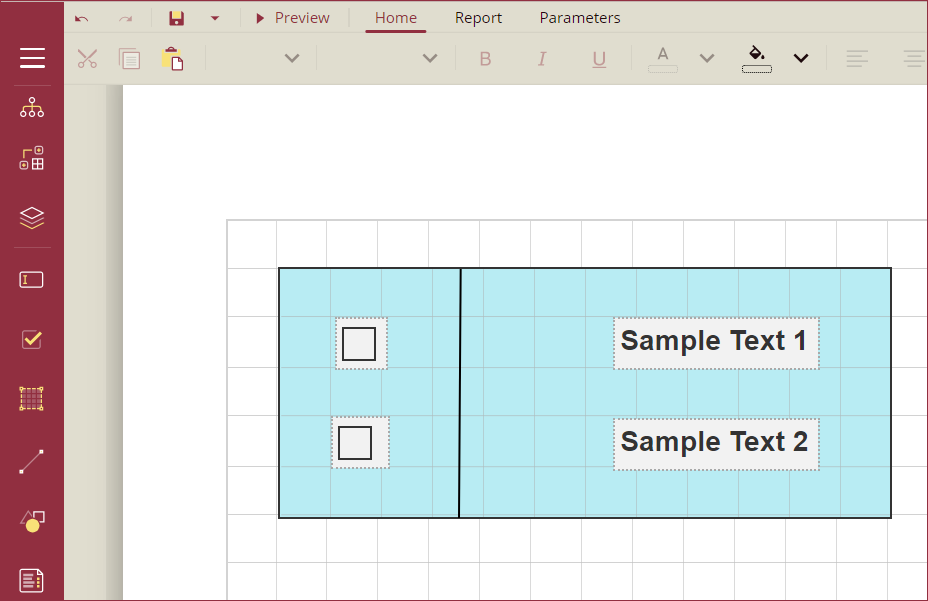Select the Line tool in sidebar
This screenshot has height=601, width=928.
31,462
